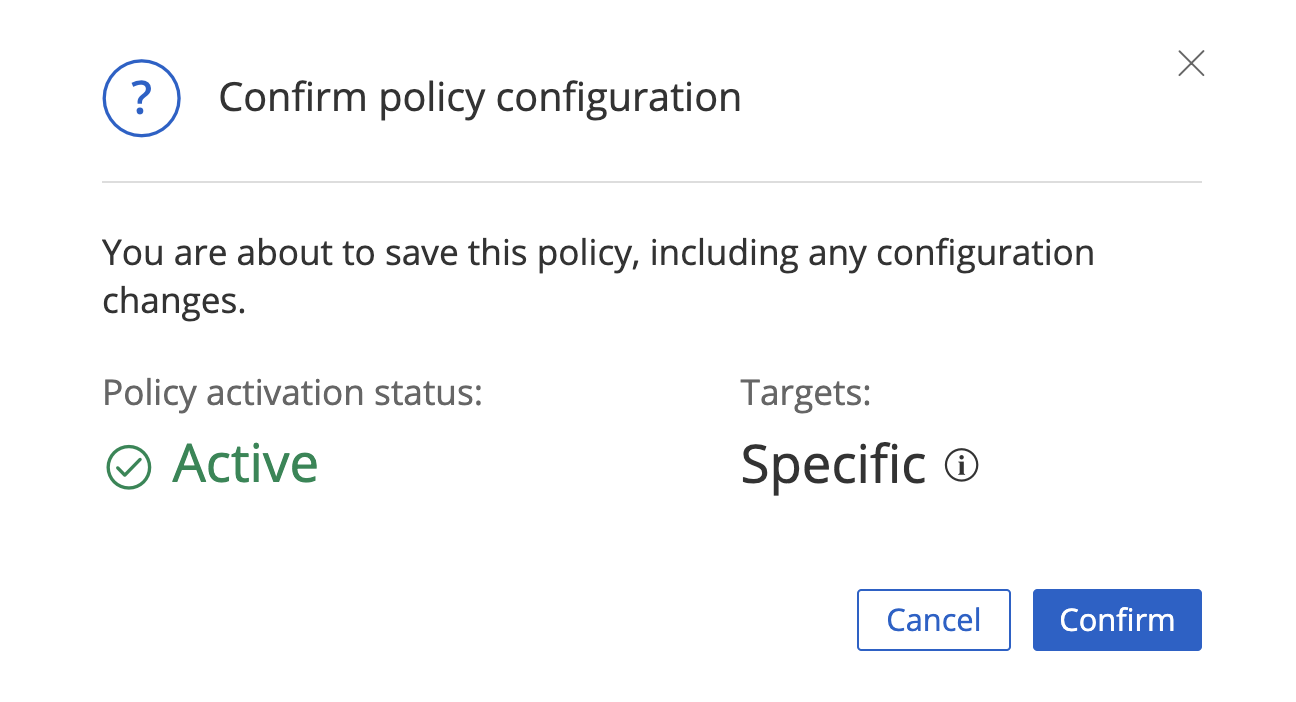The image size is (1296, 702).
Task: Click the horizontal divider under the title
Action: click(x=651, y=182)
